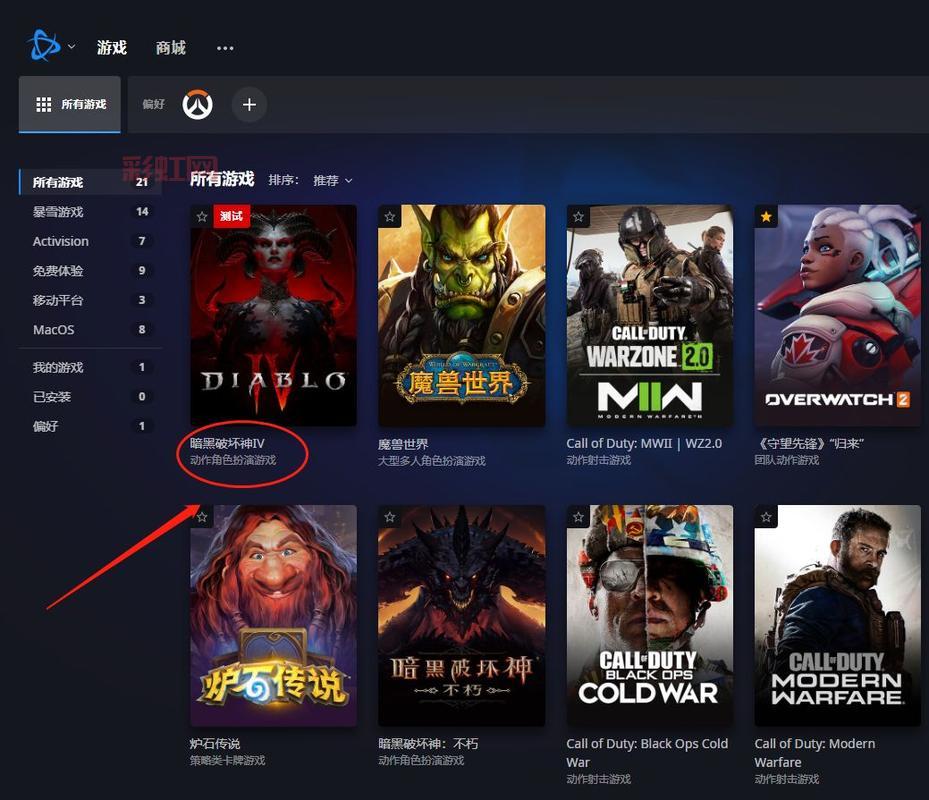This screenshot has width=929, height=800.
Task: Click the 暗黑破坏神：不朽 title link
Action: pyautogui.click(x=428, y=744)
